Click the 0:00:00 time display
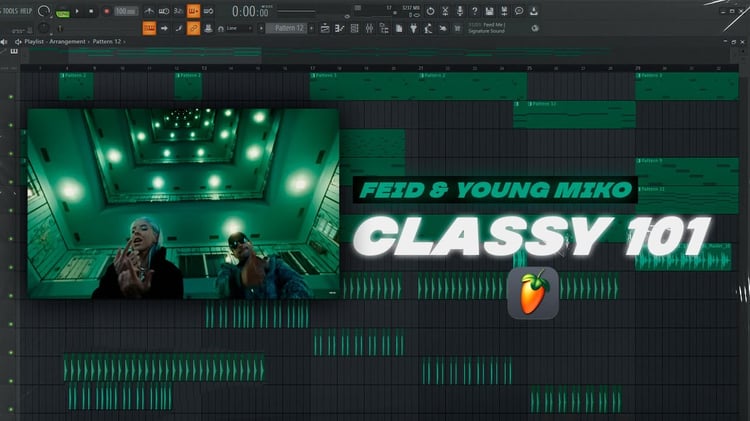The image size is (750, 421). click(250, 11)
